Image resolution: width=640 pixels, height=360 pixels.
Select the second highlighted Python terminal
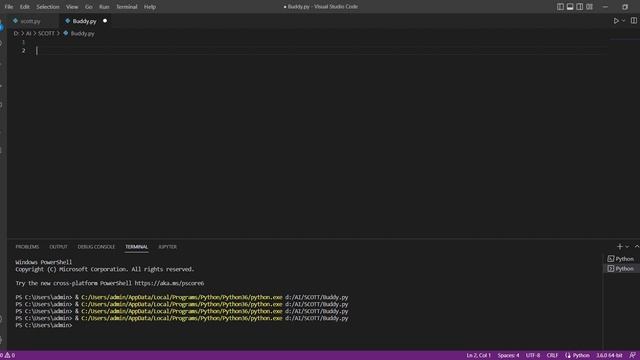click(x=621, y=269)
